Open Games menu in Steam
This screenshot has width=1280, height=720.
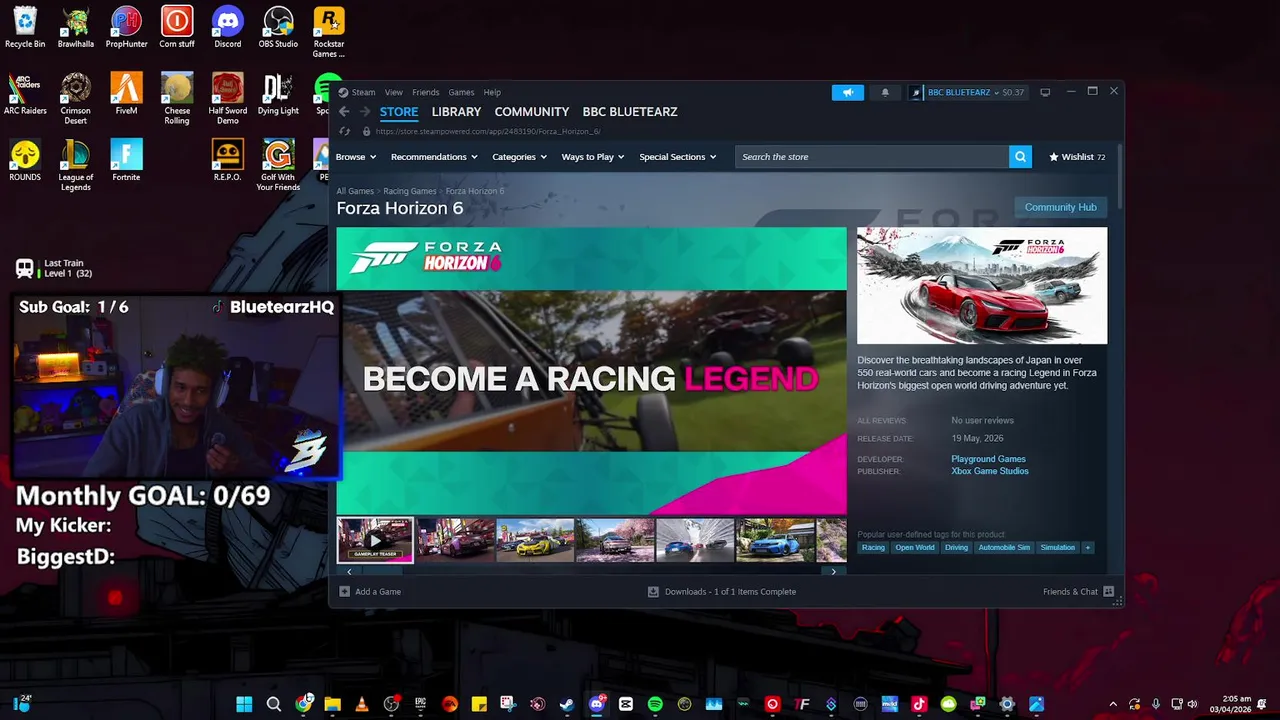pos(461,92)
